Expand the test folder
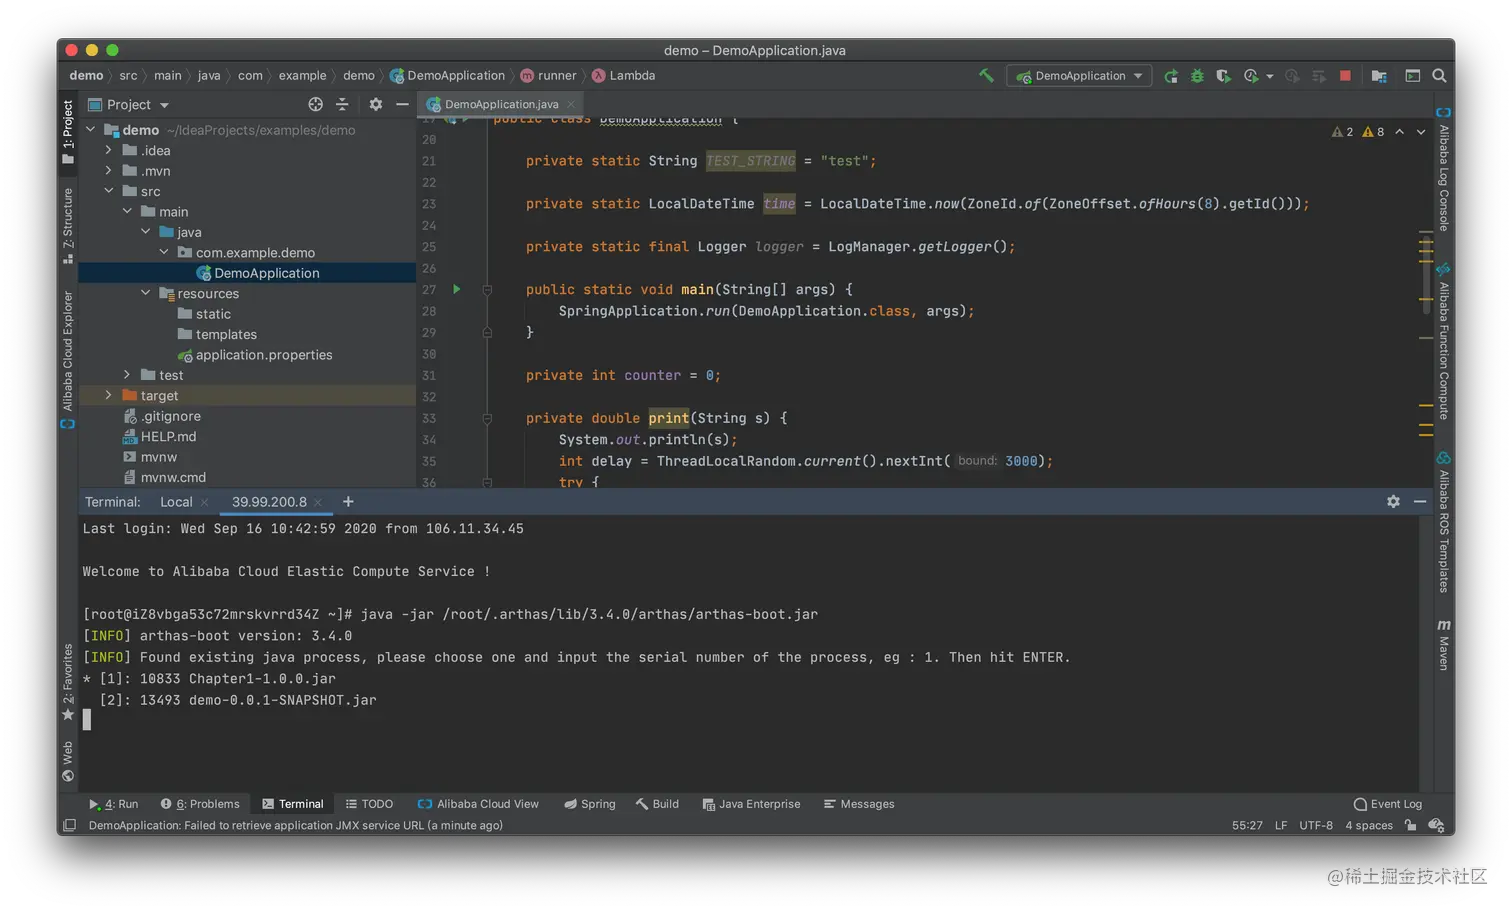The width and height of the screenshot is (1512, 911). [x=127, y=375]
